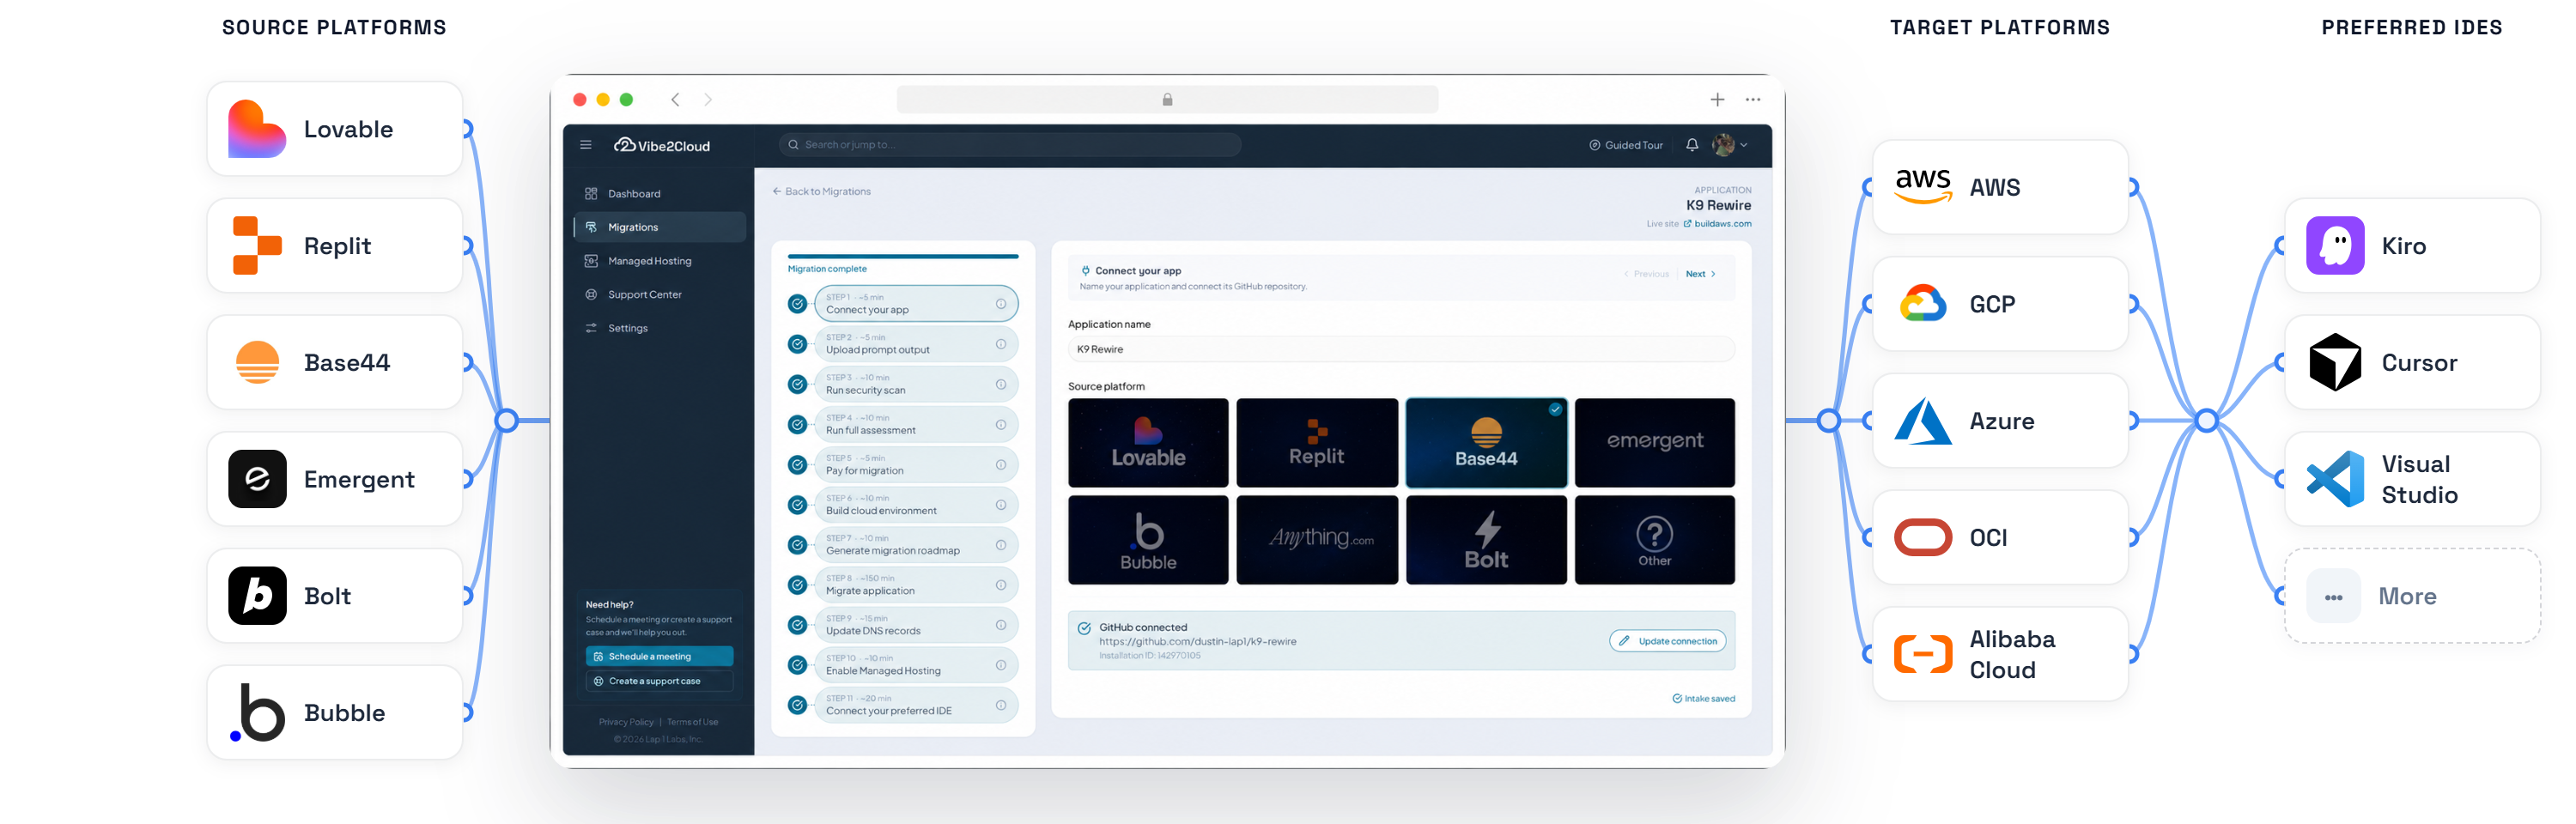The image size is (2576, 824).
Task: Select Step 6 Build cloud environment
Action: [x=916, y=505]
